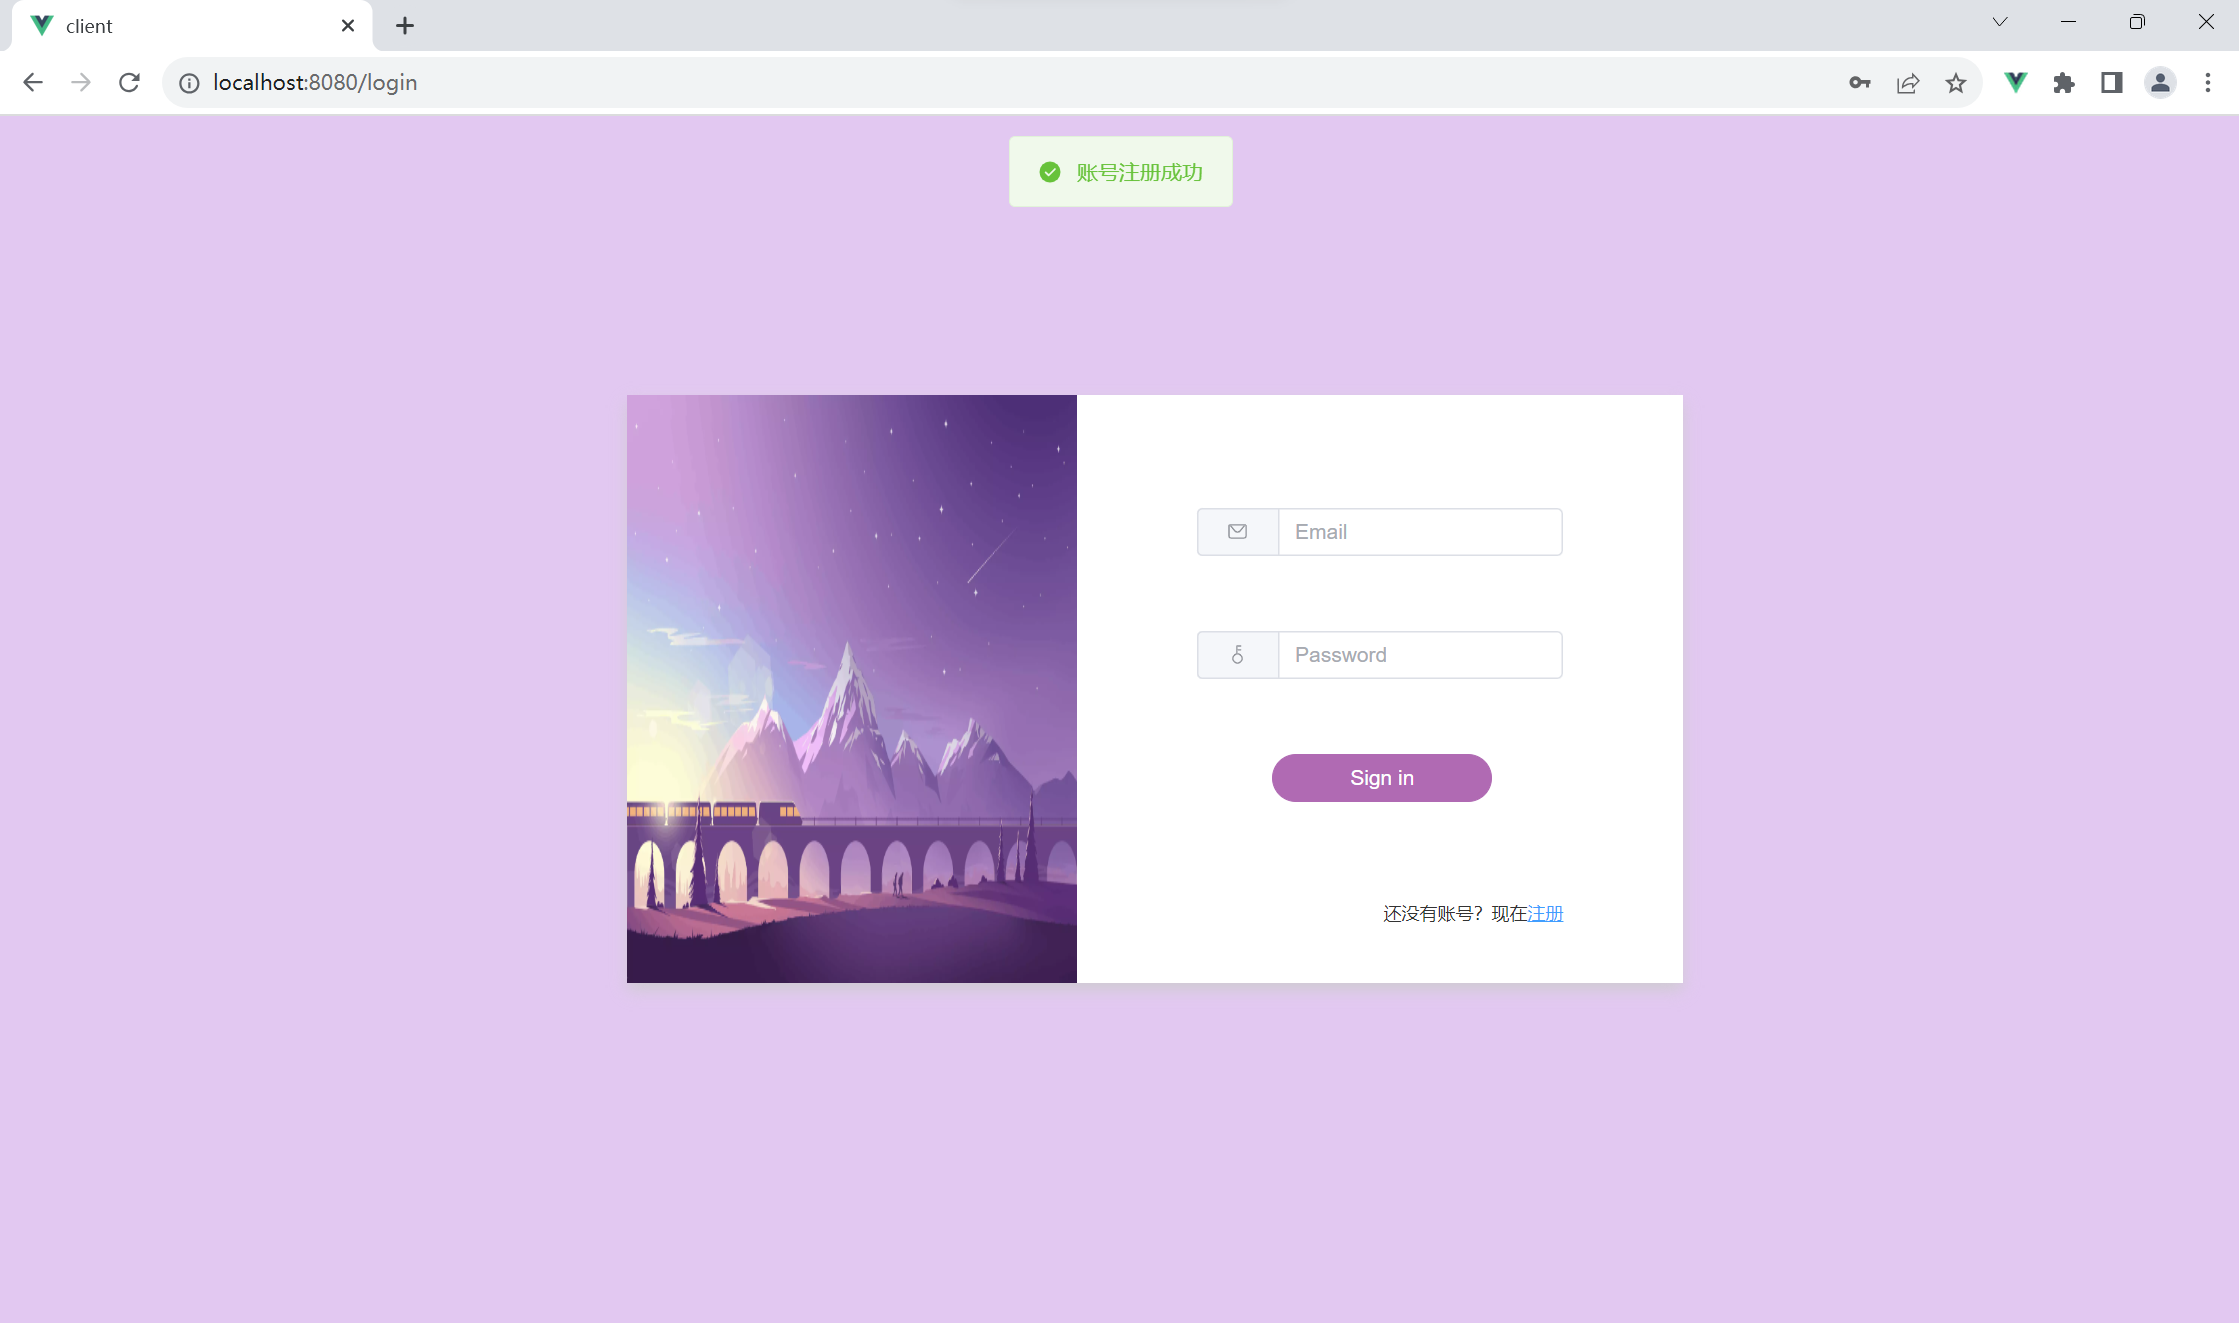
Task: Share this page via share icon
Action: pos(1908,83)
